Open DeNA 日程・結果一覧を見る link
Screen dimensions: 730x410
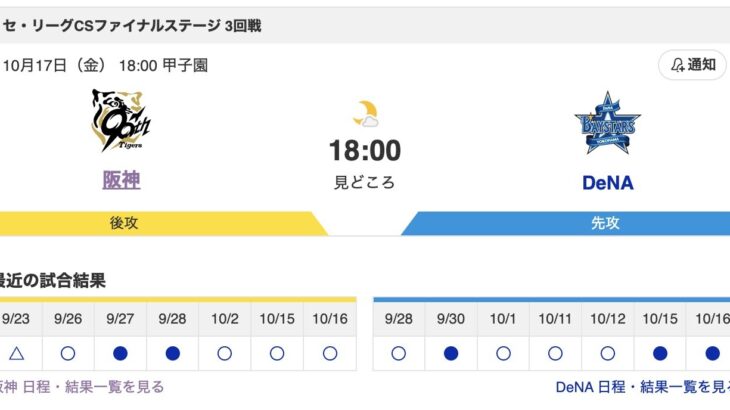click(642, 387)
